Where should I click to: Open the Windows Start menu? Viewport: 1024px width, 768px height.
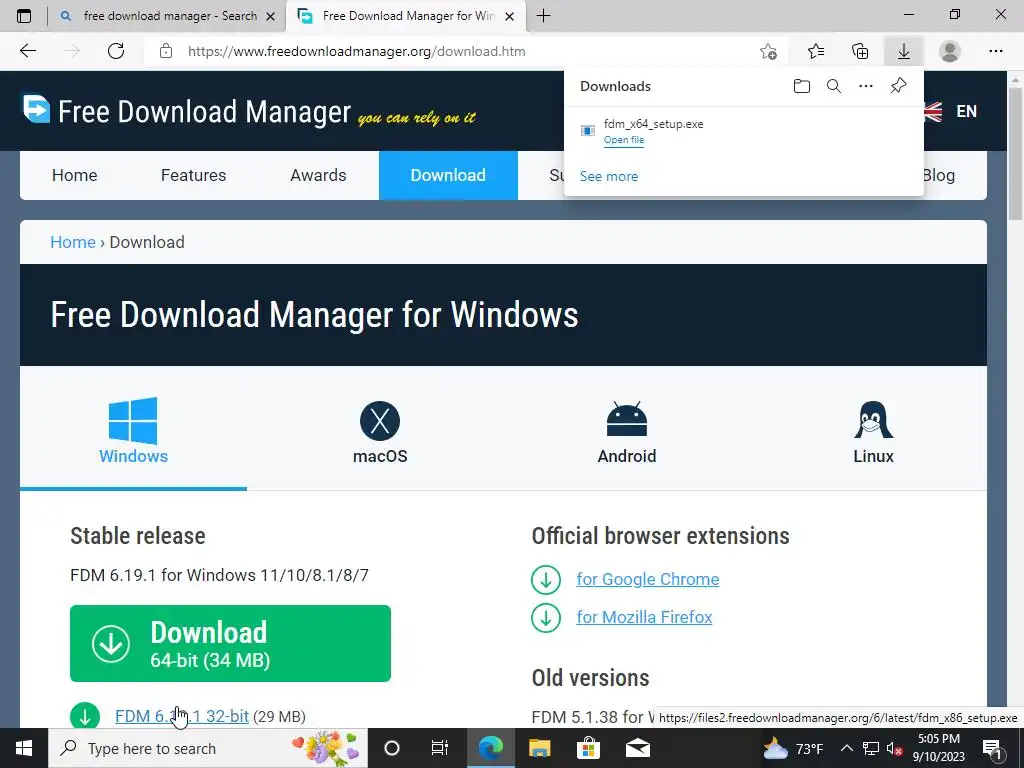tap(24, 748)
